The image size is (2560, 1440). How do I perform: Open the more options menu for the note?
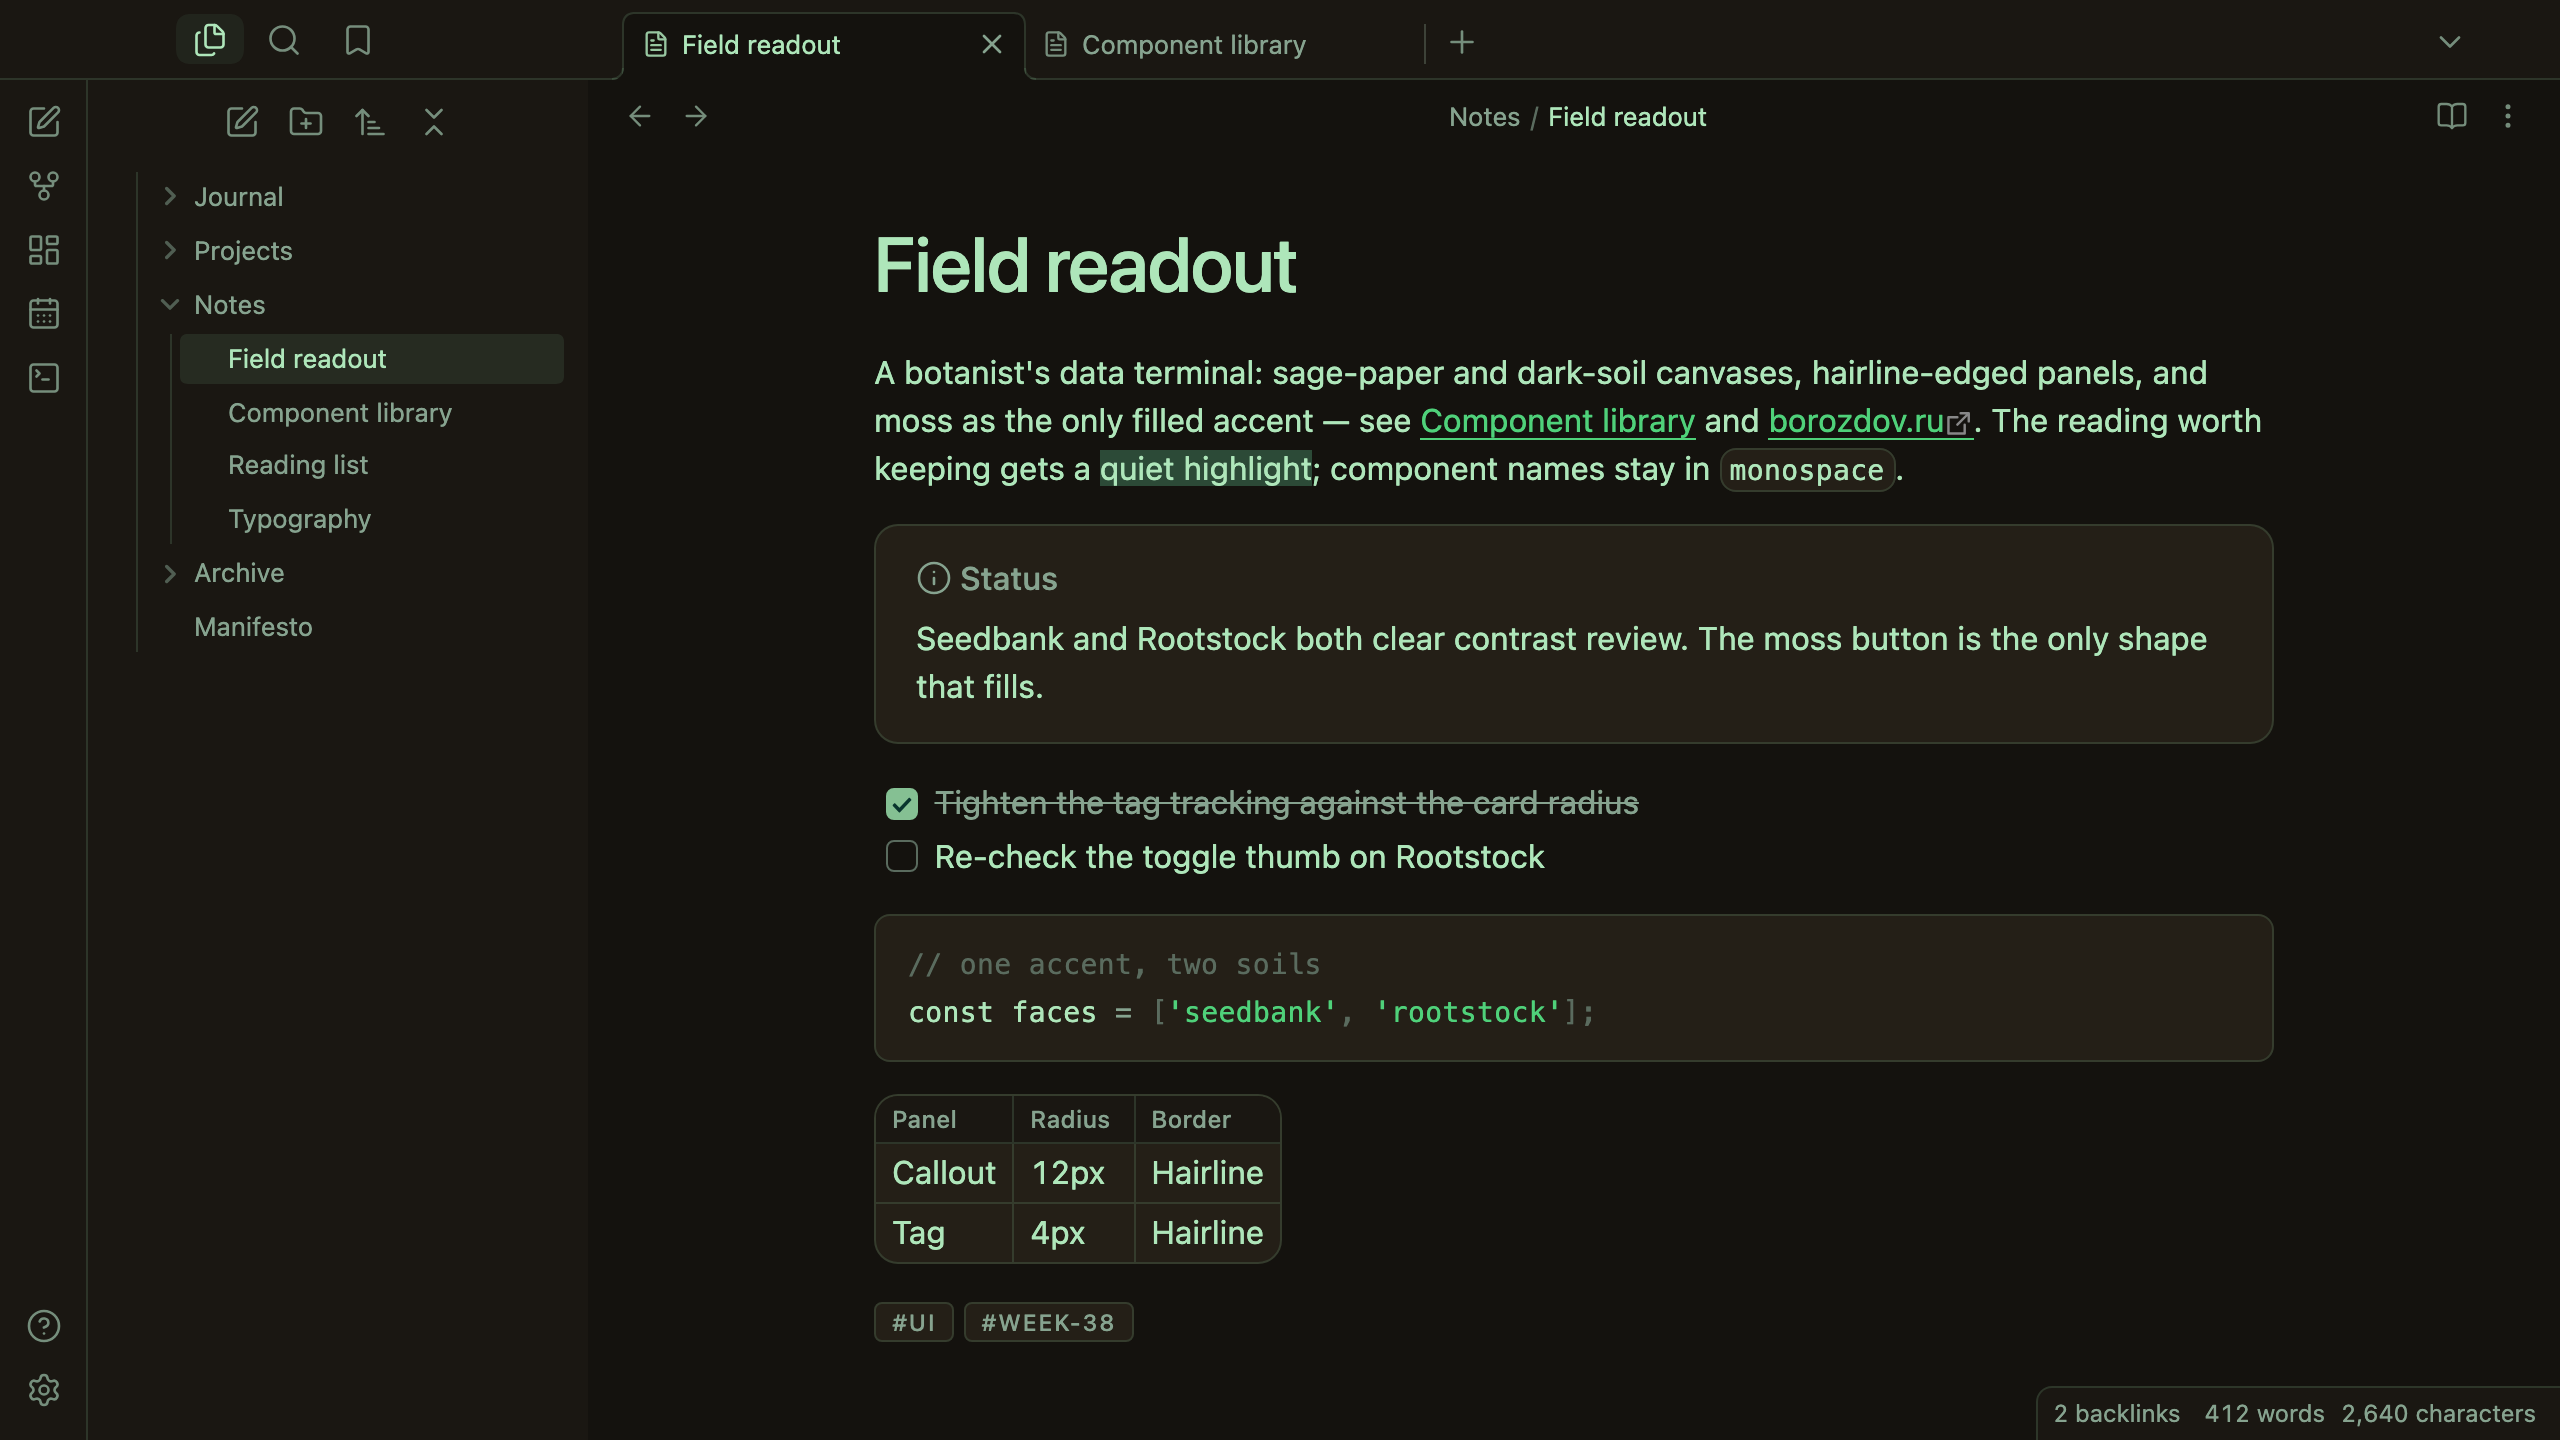2508,116
